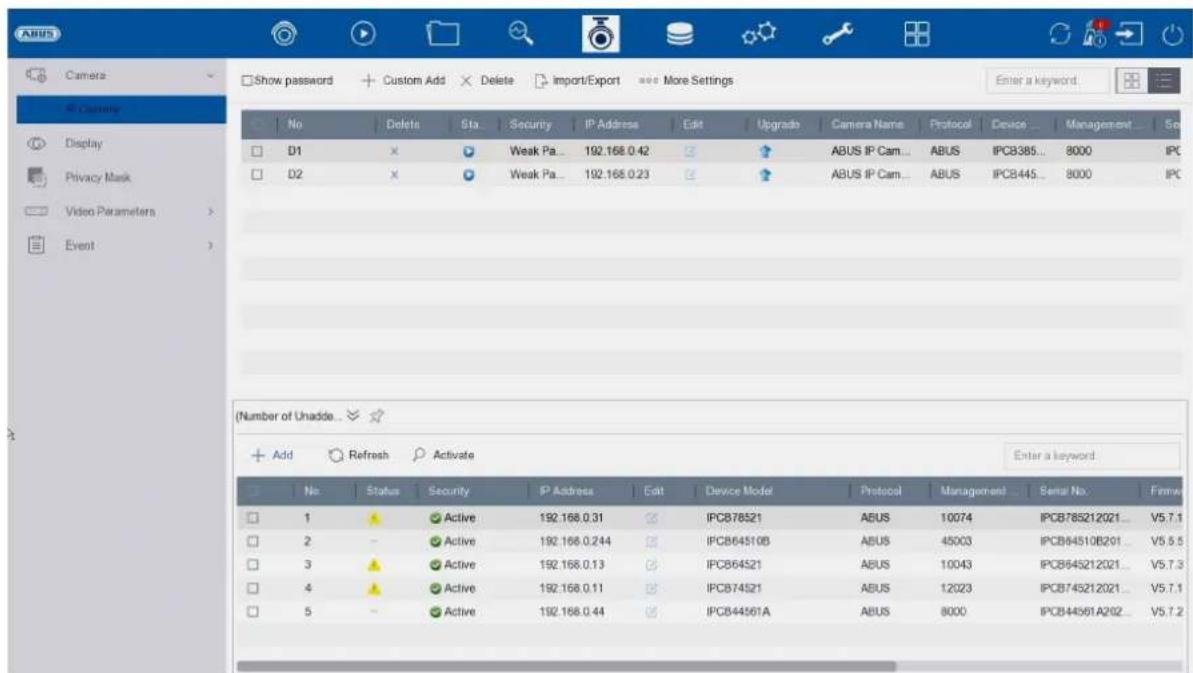Open the File Management folder icon
Screen dimensions: 1193x673
pos(442,34)
